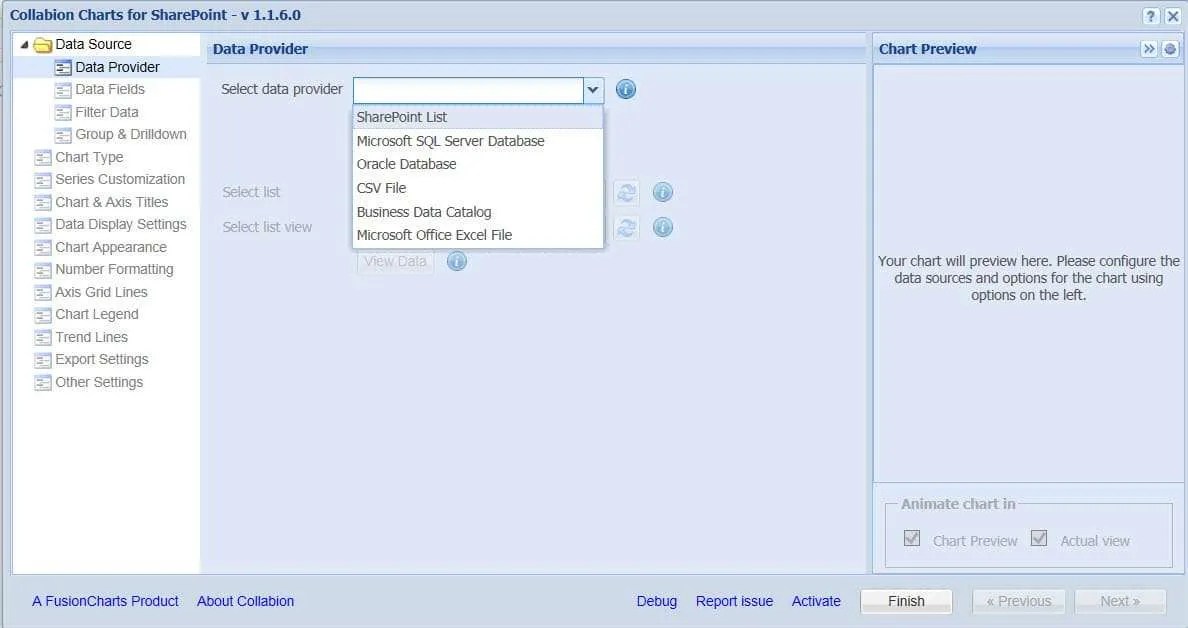Open the About Collabion link
The height and width of the screenshot is (628, 1188).
[x=245, y=601]
